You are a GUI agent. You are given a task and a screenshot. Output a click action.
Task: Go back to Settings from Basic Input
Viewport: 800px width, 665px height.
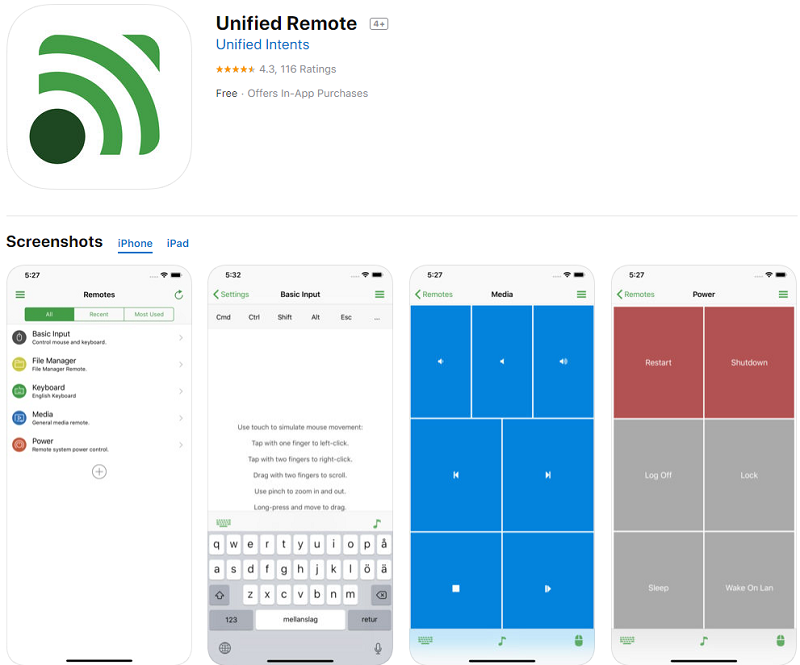[231, 294]
